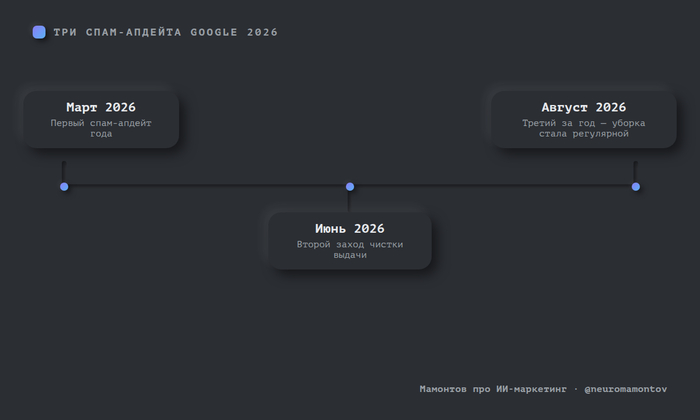This screenshot has height=420, width=700.
Task: Open the Август 2026 card
Action: click(x=583, y=120)
